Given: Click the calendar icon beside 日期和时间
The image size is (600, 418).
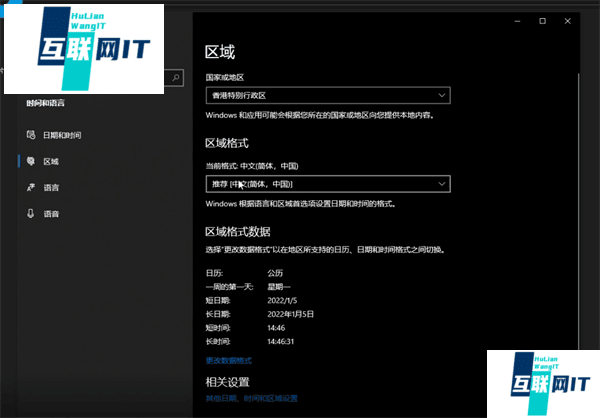Looking at the screenshot, I should click(x=31, y=135).
